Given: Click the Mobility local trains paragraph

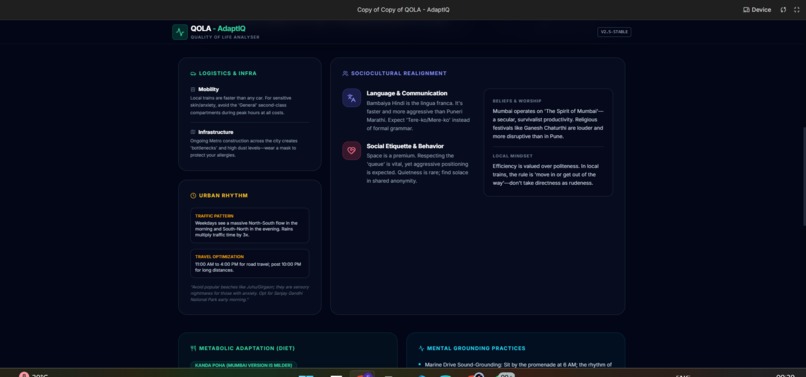Looking at the screenshot, I should click(242, 105).
